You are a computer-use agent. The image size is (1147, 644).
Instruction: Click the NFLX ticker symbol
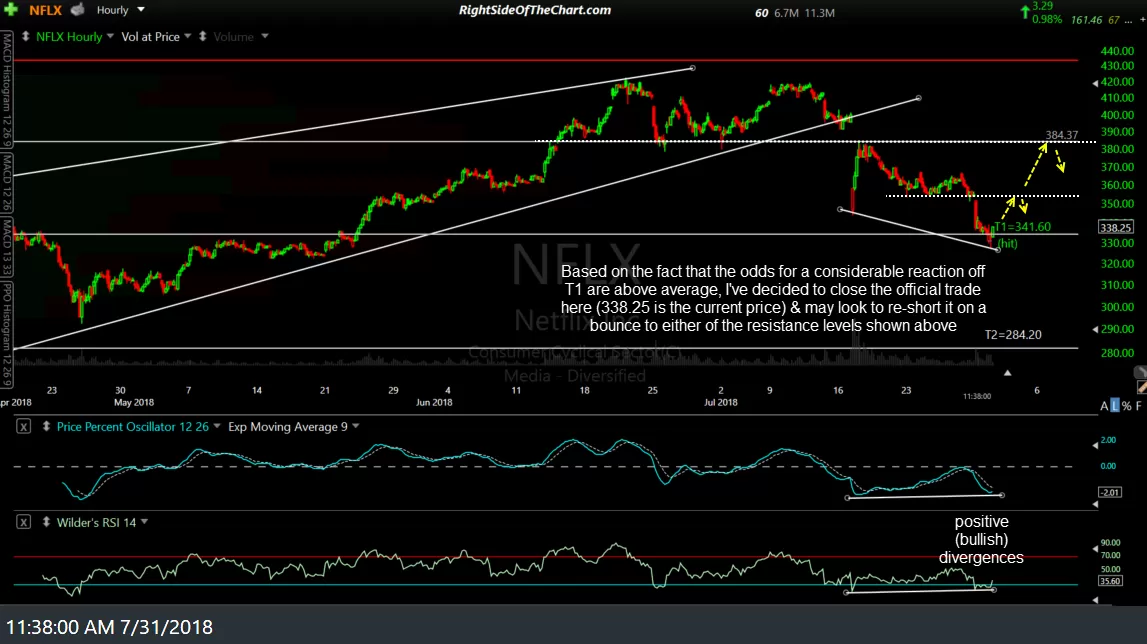point(45,10)
